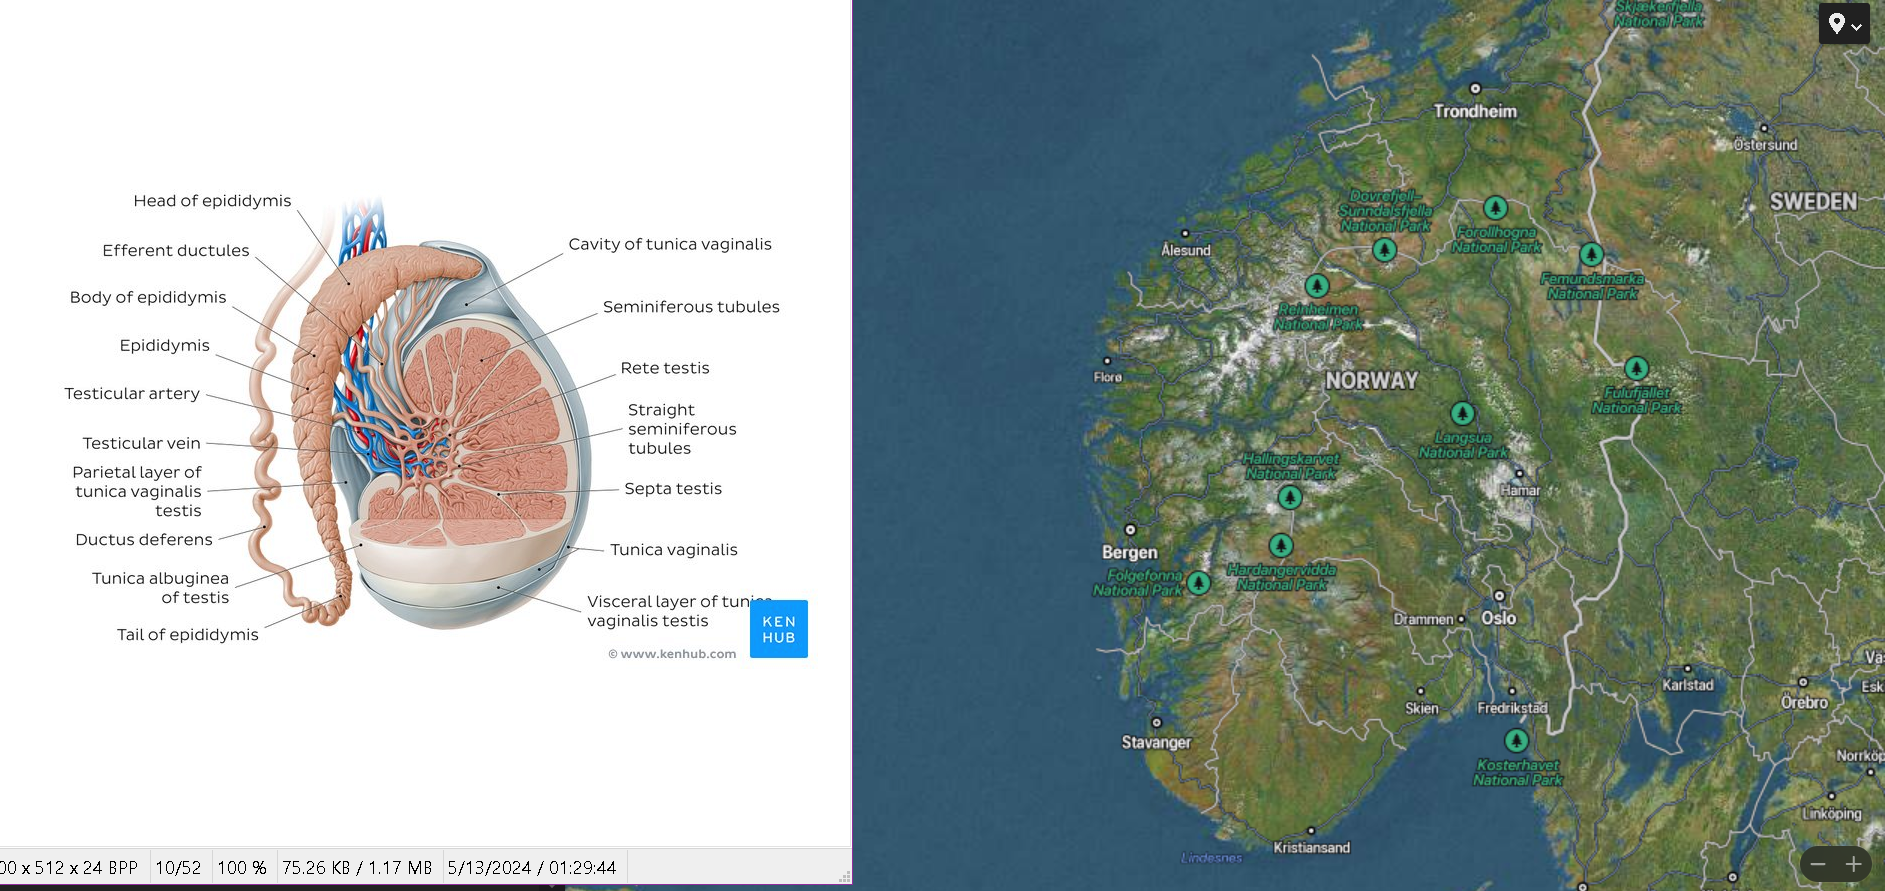Image resolution: width=1885 pixels, height=891 pixels.
Task: Click the 'Head of epididymis' label
Action: pos(212,201)
